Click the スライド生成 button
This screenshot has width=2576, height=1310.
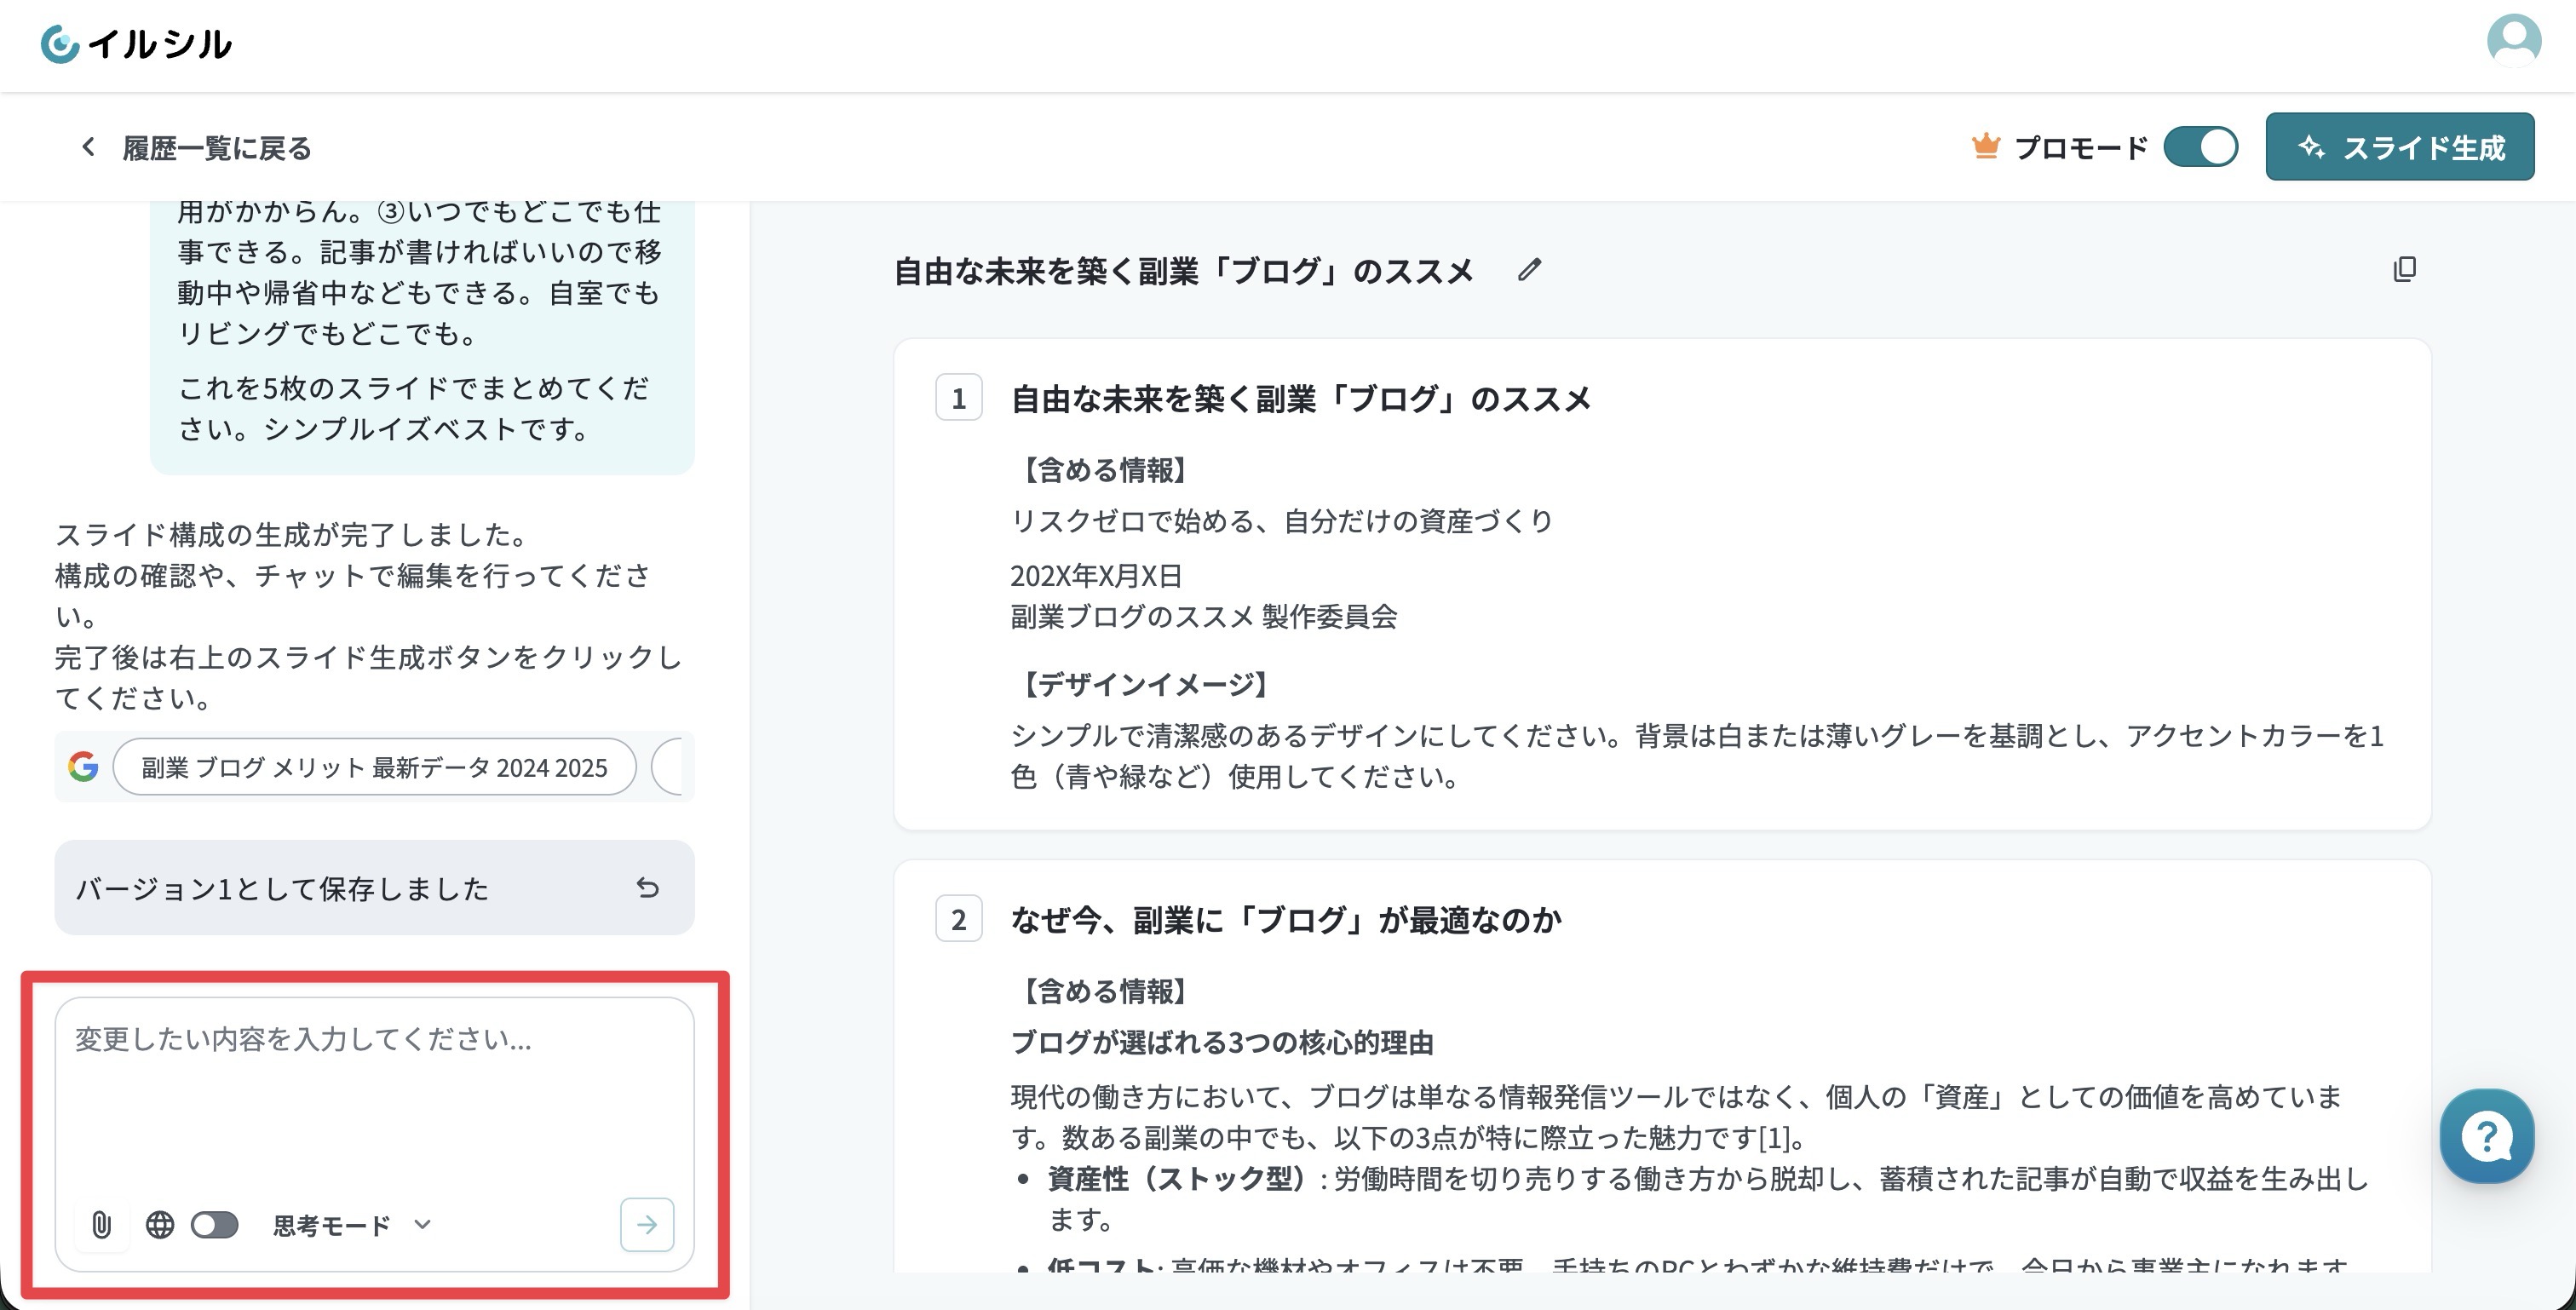pyautogui.click(x=2400, y=147)
